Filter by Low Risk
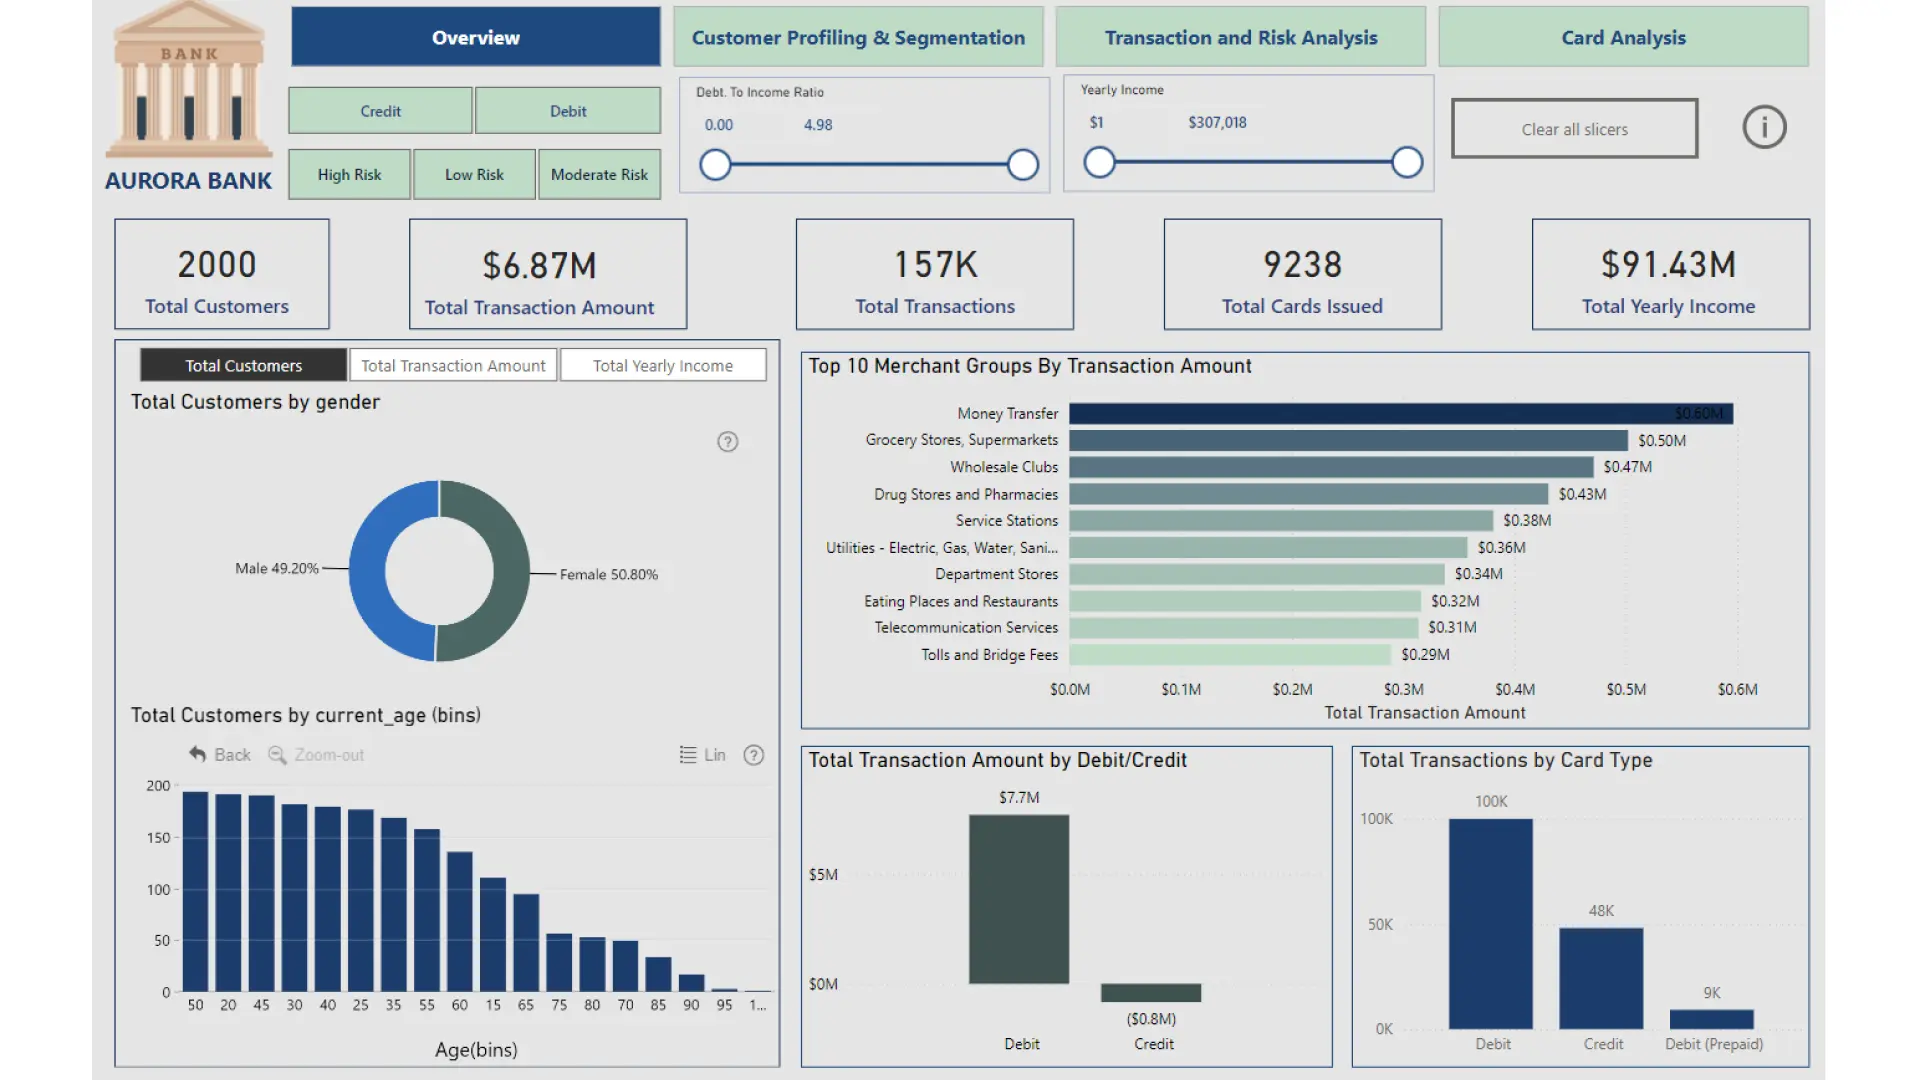The height and width of the screenshot is (1080, 1920). pos(474,174)
